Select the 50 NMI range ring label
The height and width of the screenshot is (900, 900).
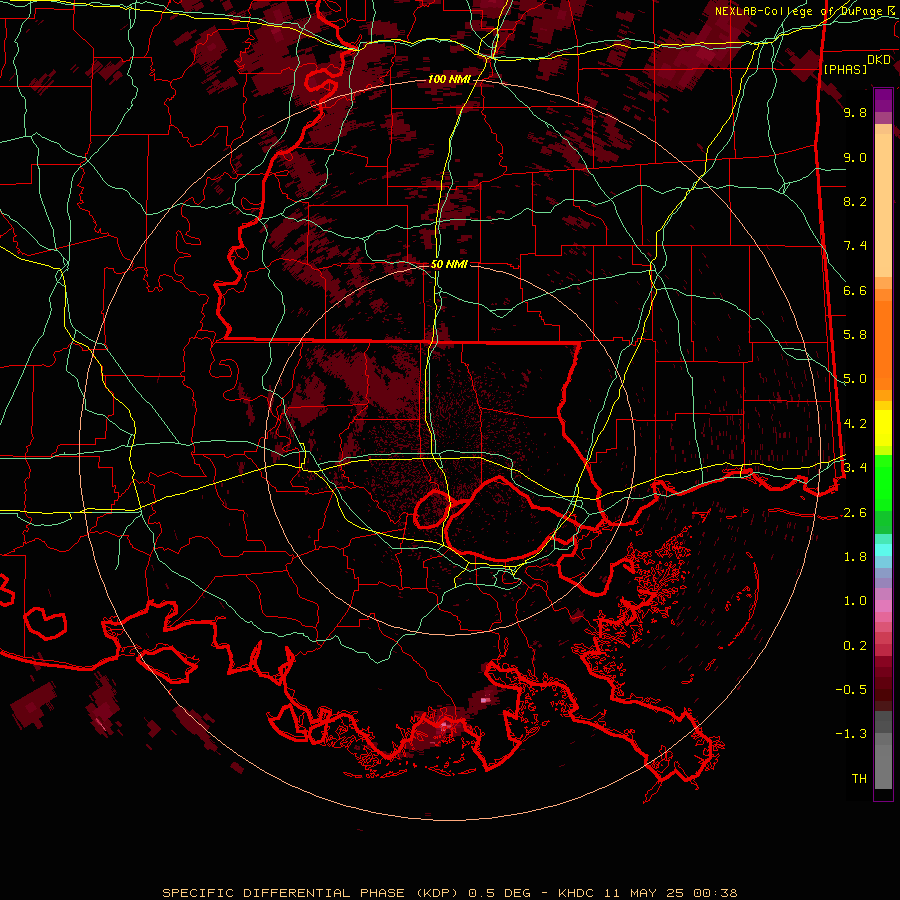point(449,264)
